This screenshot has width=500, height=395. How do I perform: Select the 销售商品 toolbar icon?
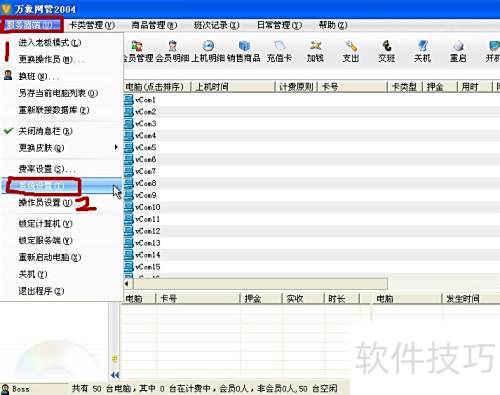coord(244,51)
